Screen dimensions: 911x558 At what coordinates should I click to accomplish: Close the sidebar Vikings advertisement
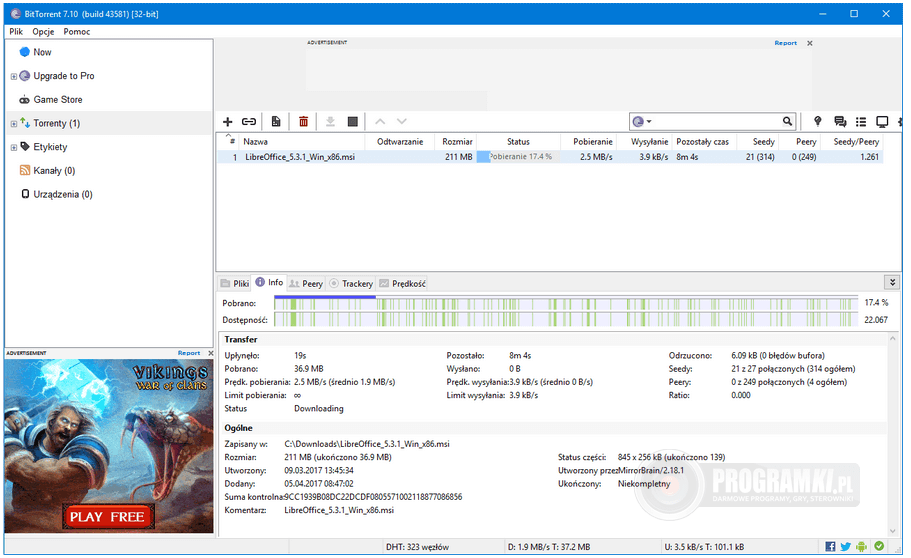click(x=210, y=353)
